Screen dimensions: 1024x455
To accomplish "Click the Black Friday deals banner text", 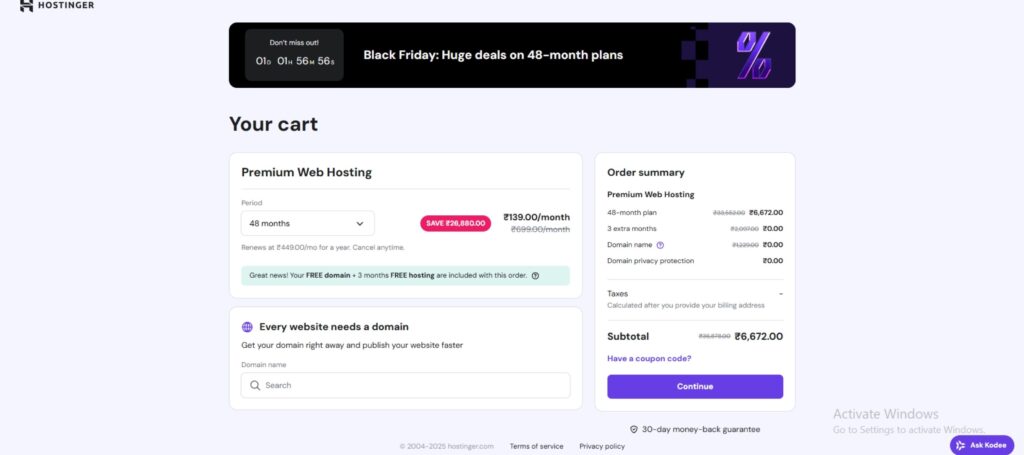I will point(493,55).
